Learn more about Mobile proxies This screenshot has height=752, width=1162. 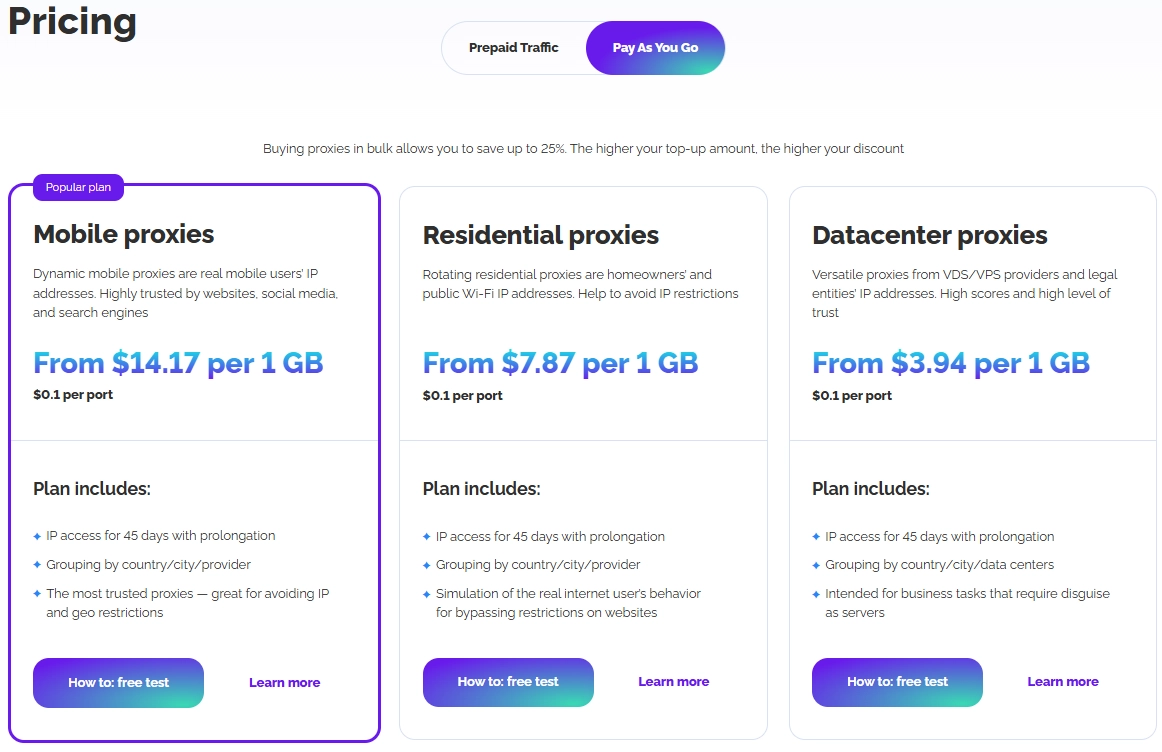284,683
